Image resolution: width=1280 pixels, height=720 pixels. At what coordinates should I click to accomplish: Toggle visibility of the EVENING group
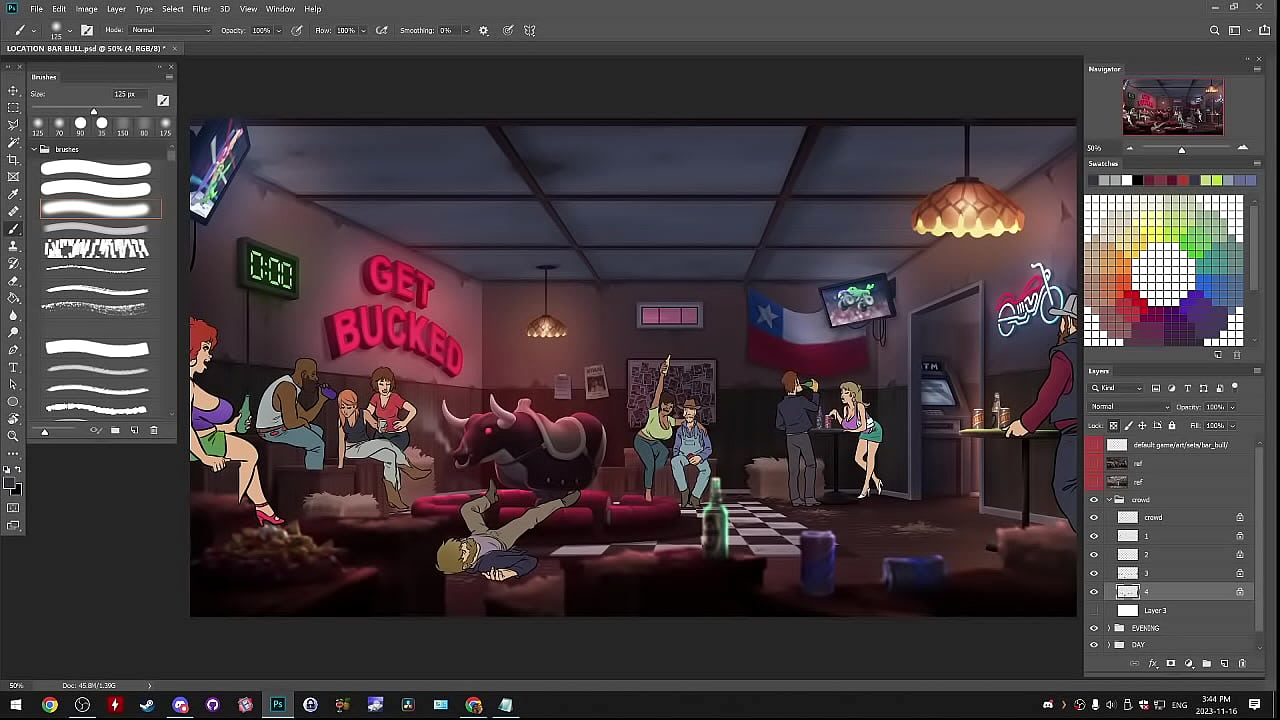click(x=1093, y=628)
